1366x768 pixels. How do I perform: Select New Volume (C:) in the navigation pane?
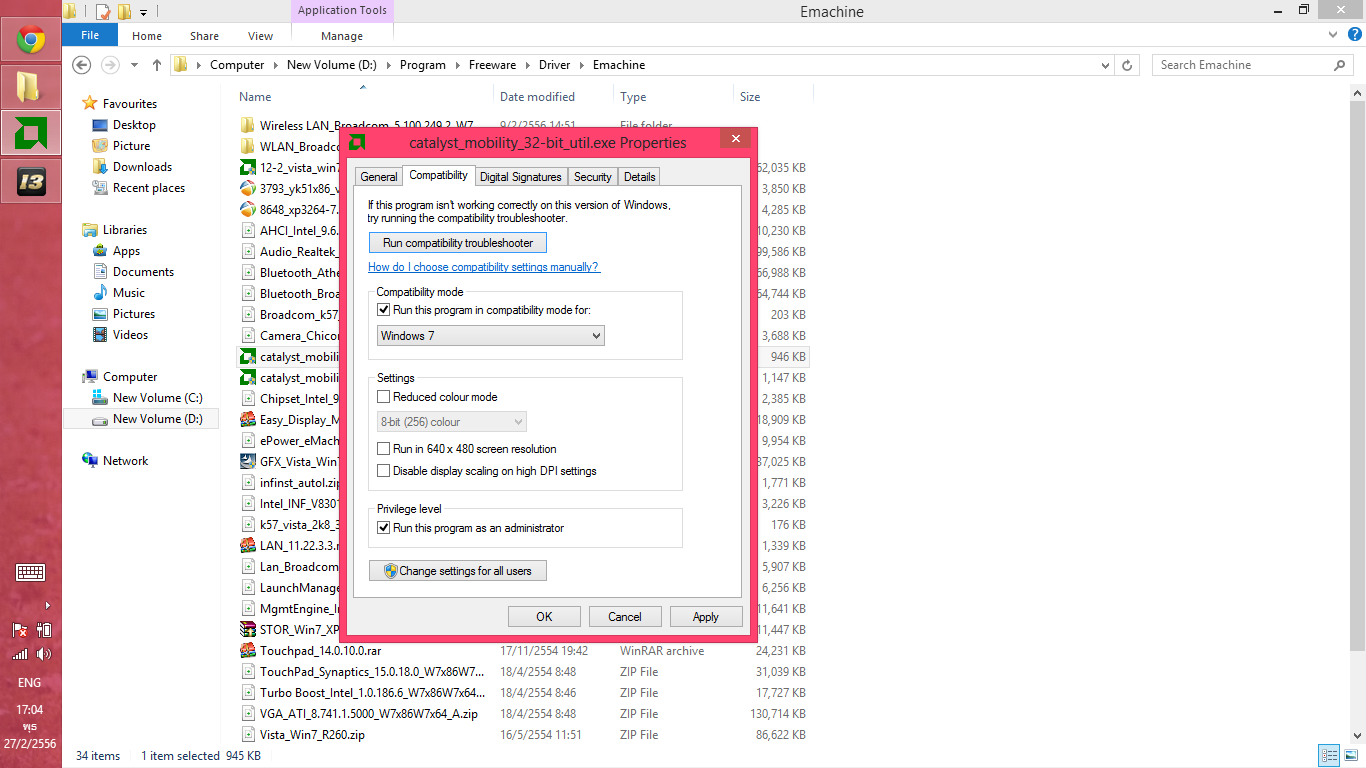pos(157,398)
